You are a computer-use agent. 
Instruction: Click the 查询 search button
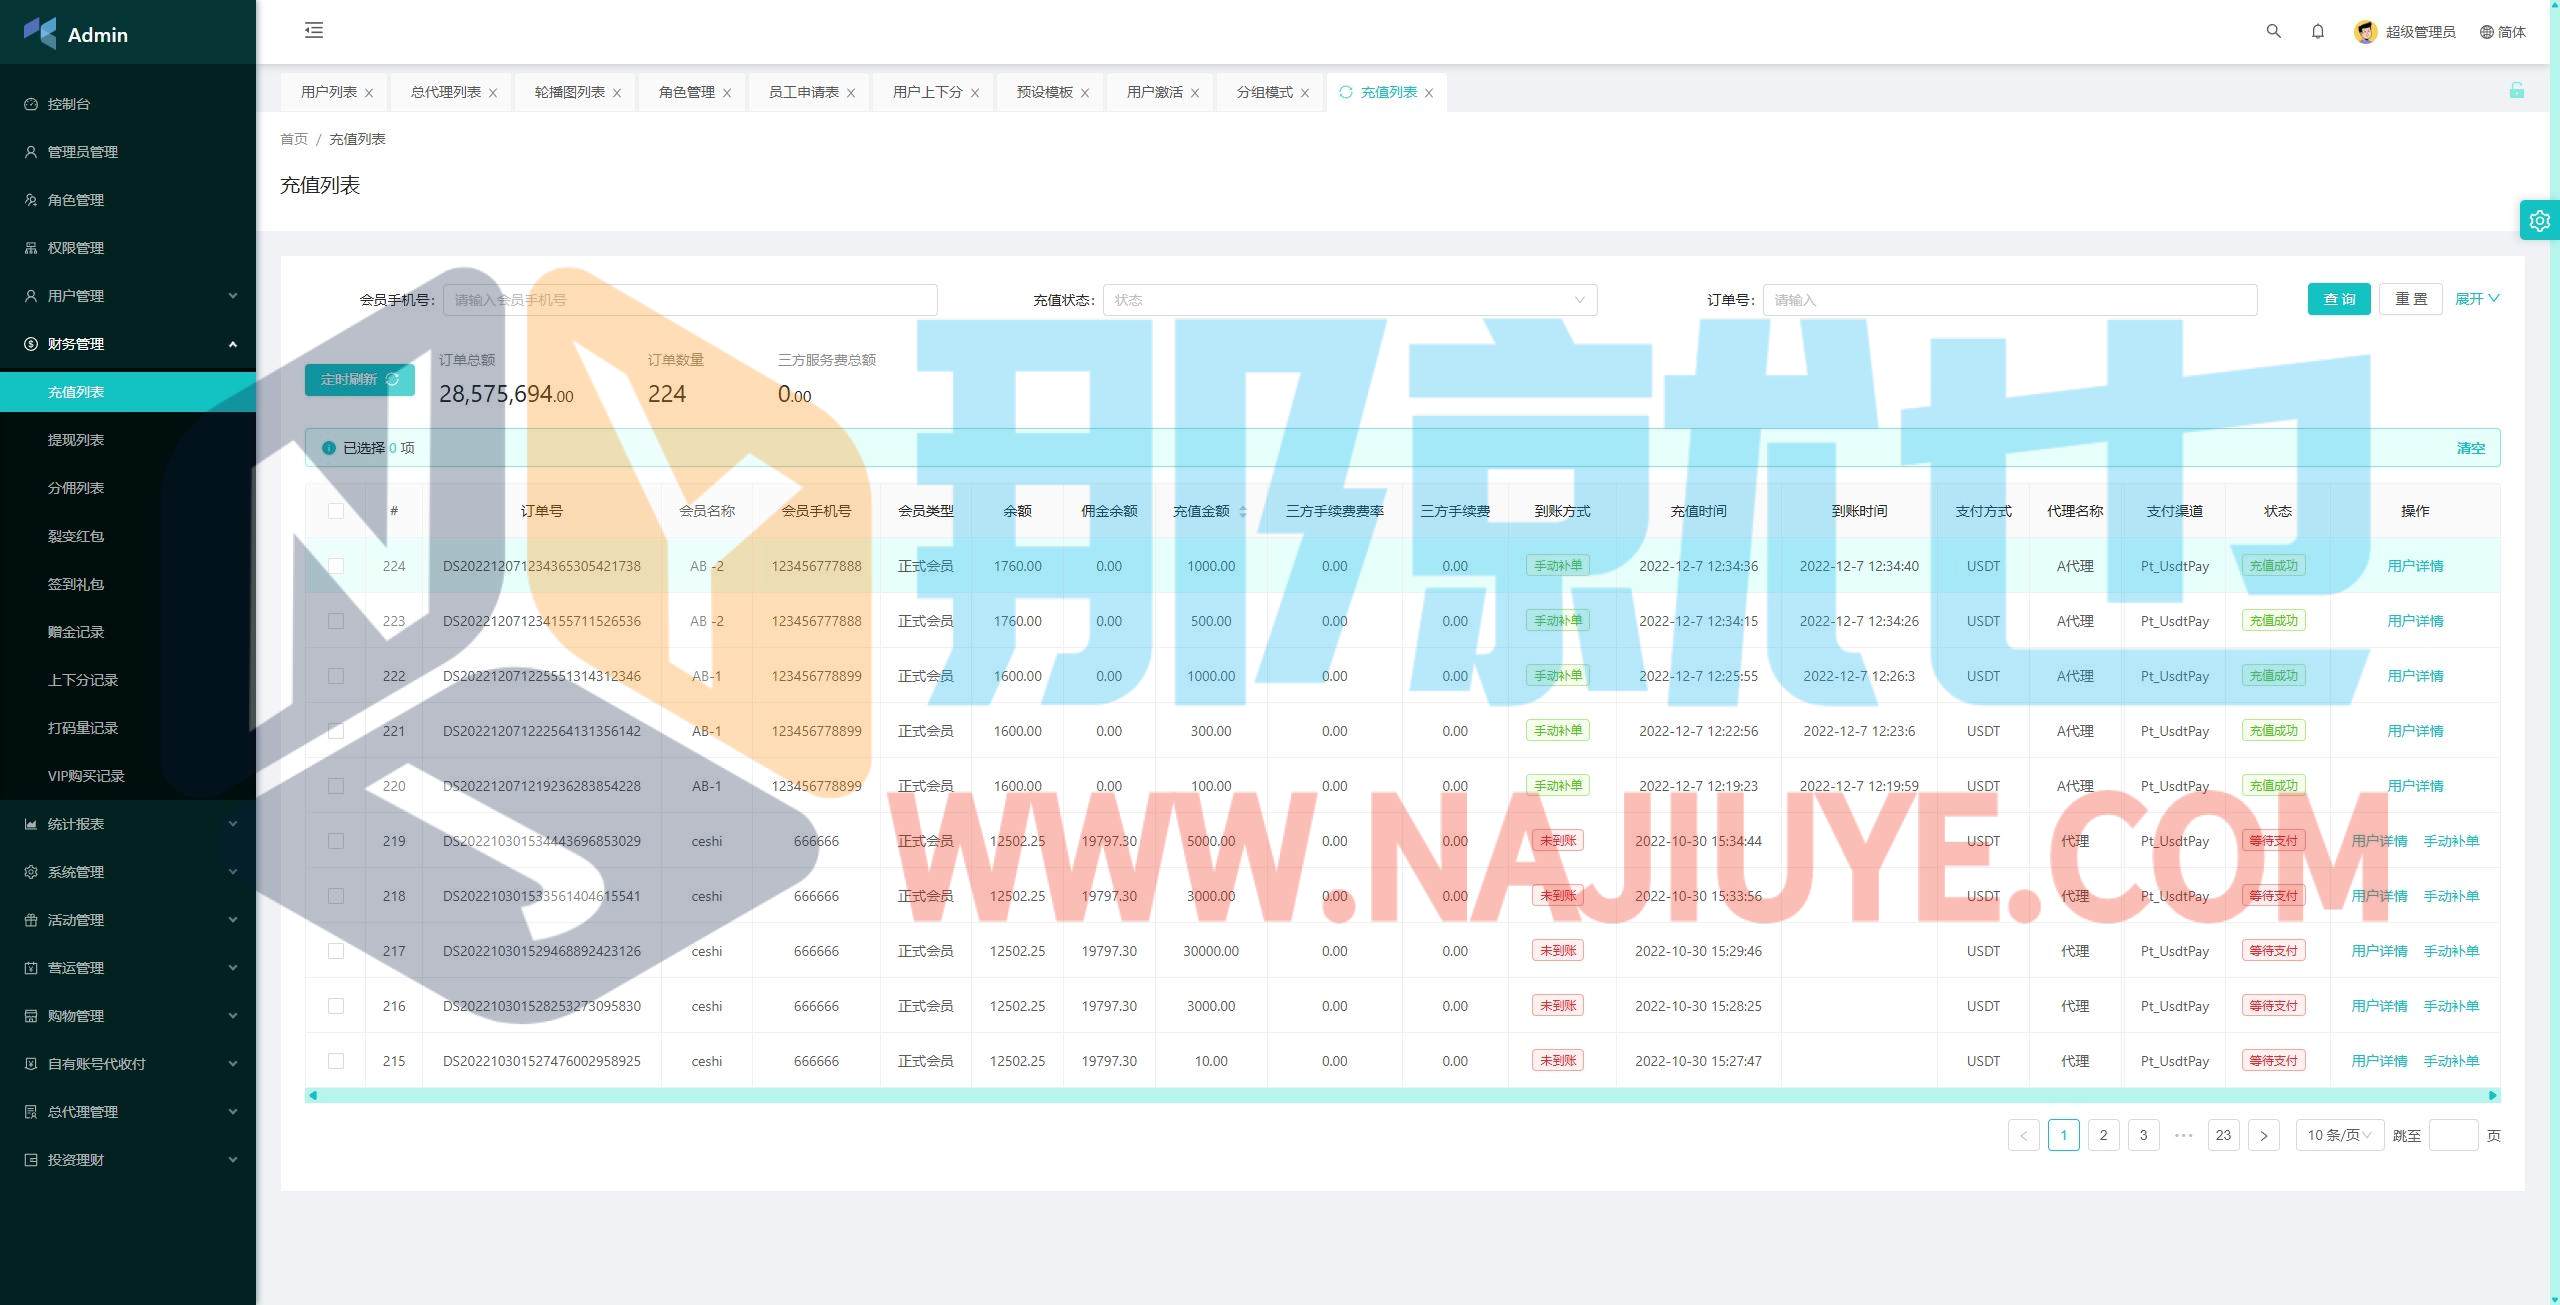[x=2338, y=299]
